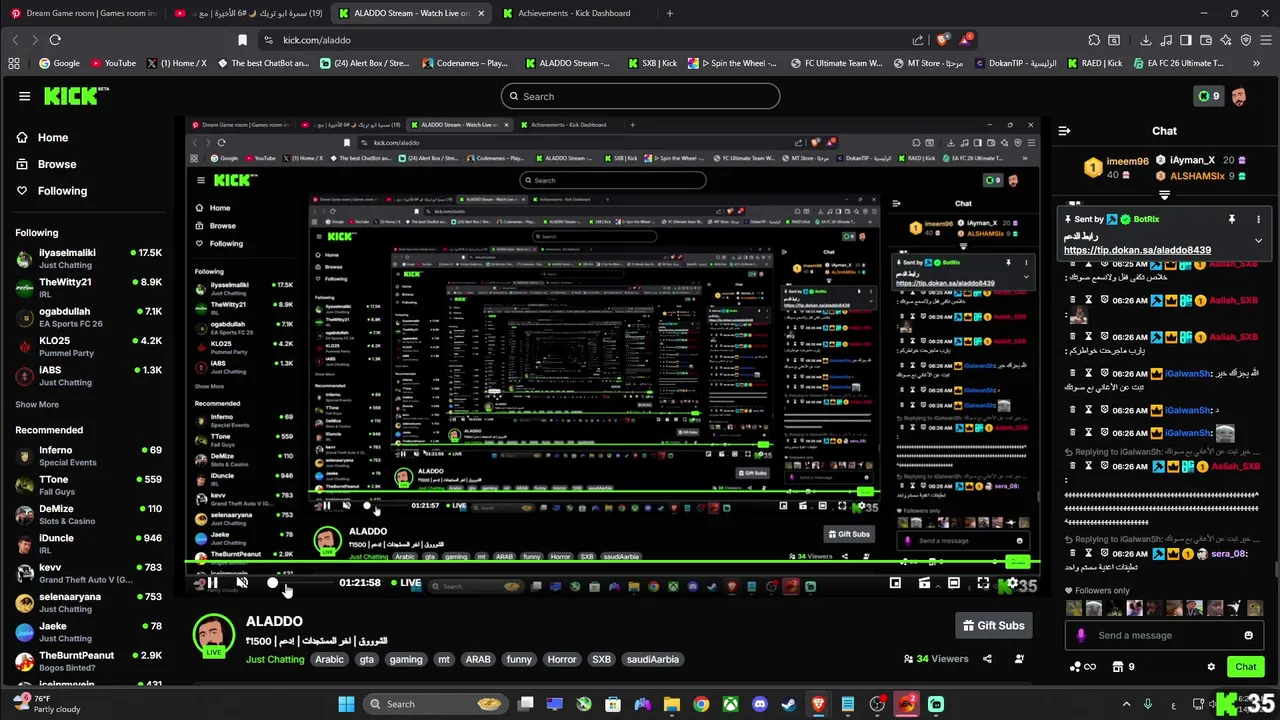
Task: Click the Kick search box
Action: [x=640, y=96]
